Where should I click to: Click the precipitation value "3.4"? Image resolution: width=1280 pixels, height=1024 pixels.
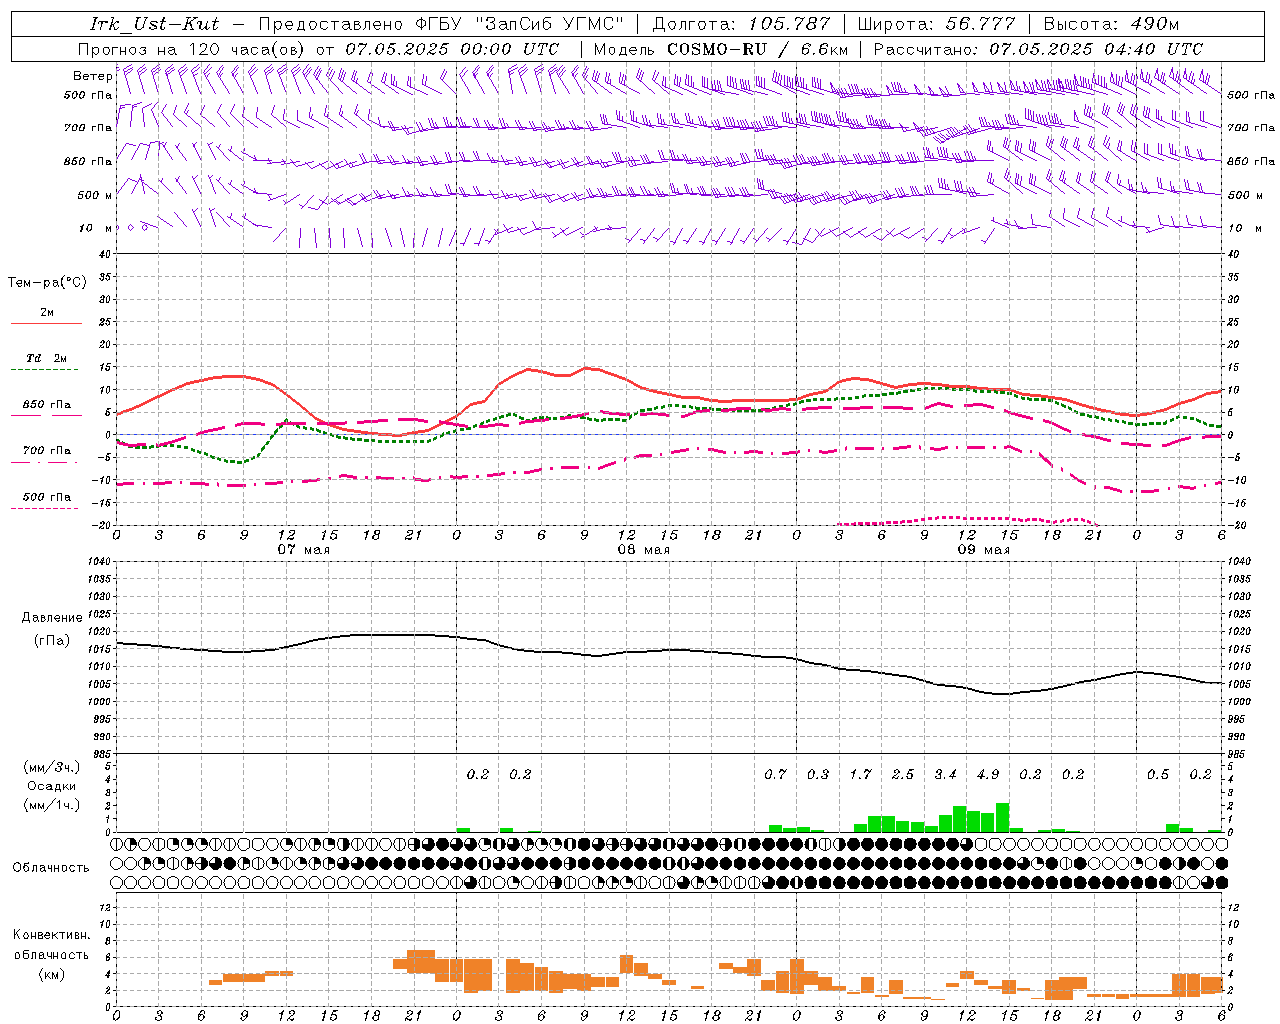[x=945, y=774]
